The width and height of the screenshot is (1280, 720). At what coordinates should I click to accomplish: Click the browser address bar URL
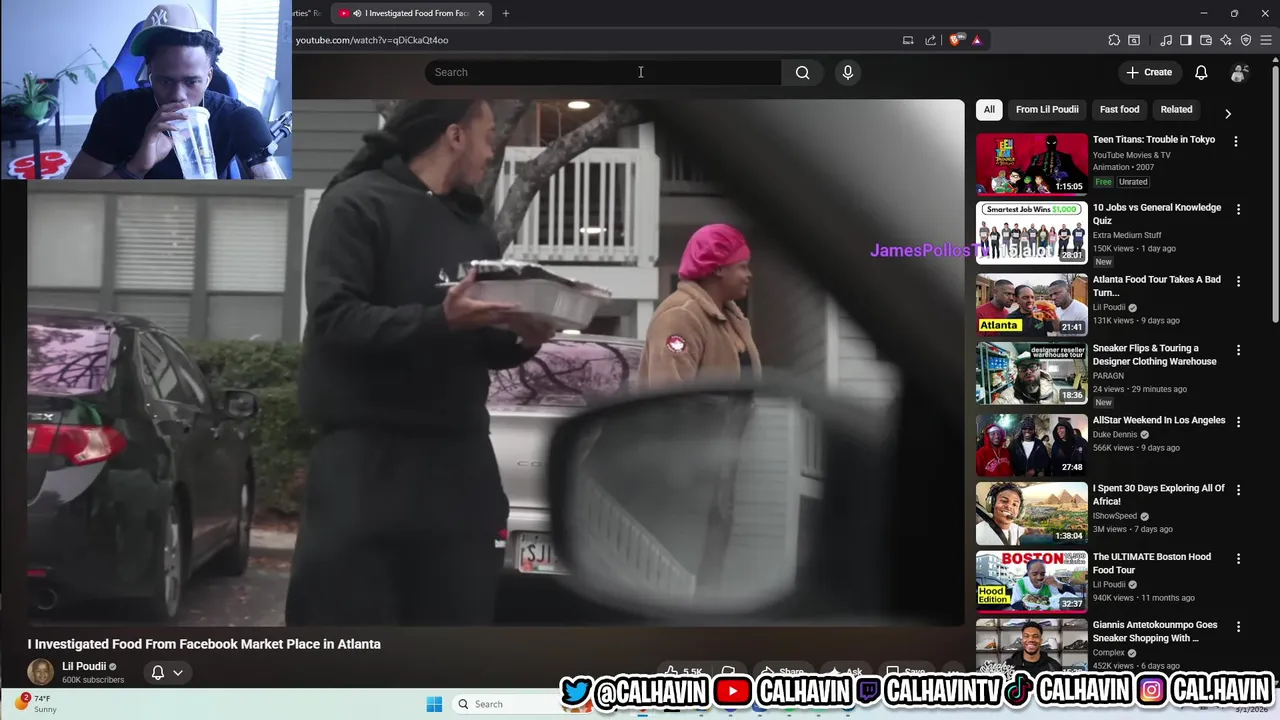(x=372, y=40)
